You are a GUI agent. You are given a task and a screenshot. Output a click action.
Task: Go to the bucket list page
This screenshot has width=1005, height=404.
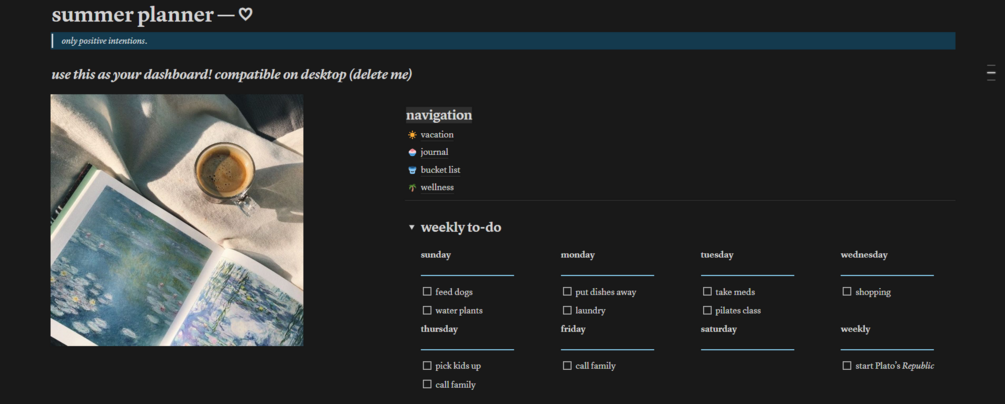[x=440, y=170]
